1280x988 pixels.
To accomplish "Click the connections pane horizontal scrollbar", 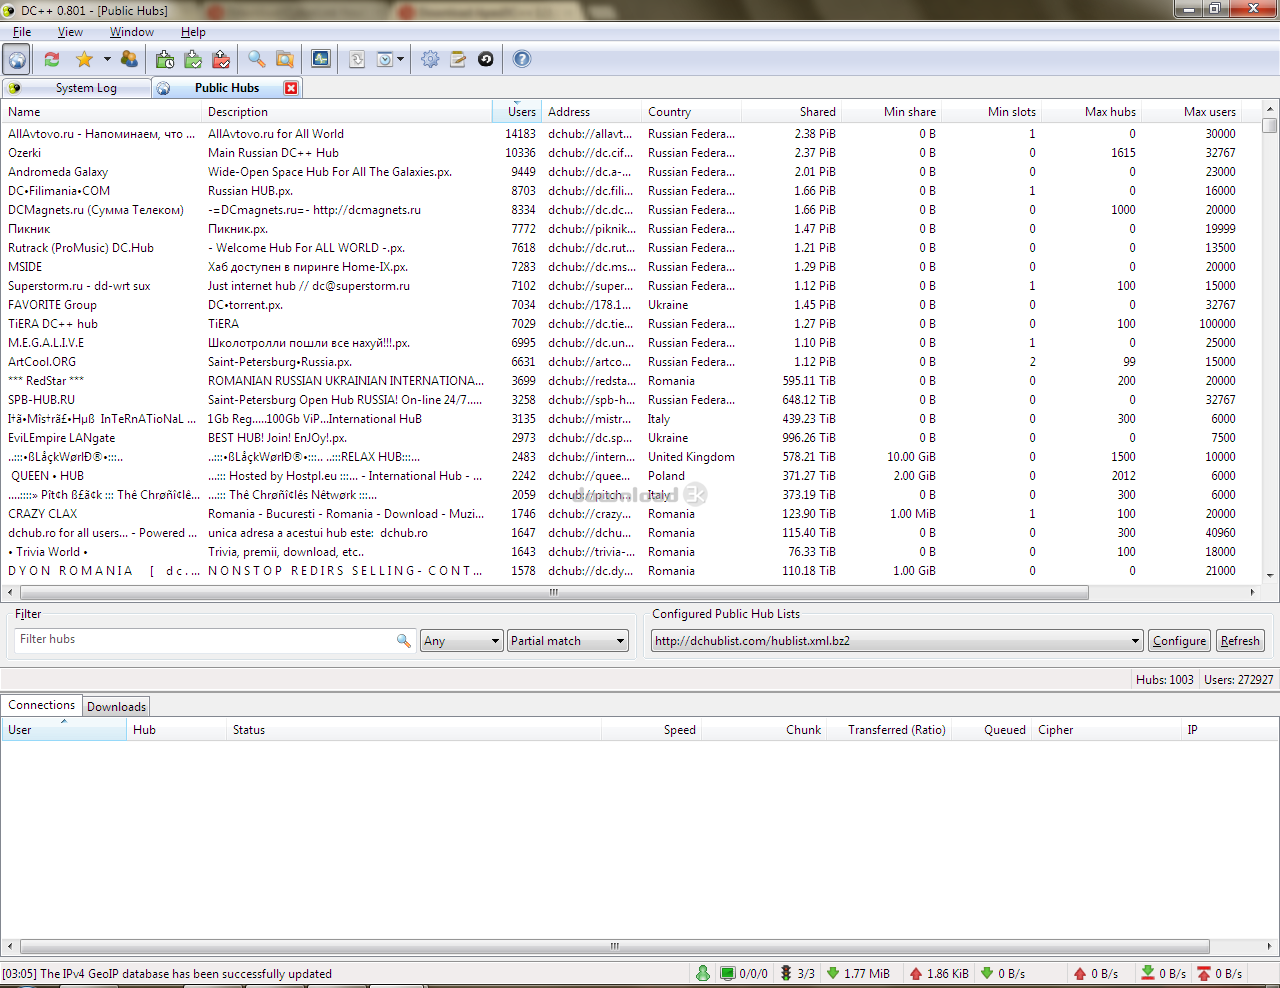I will [614, 946].
